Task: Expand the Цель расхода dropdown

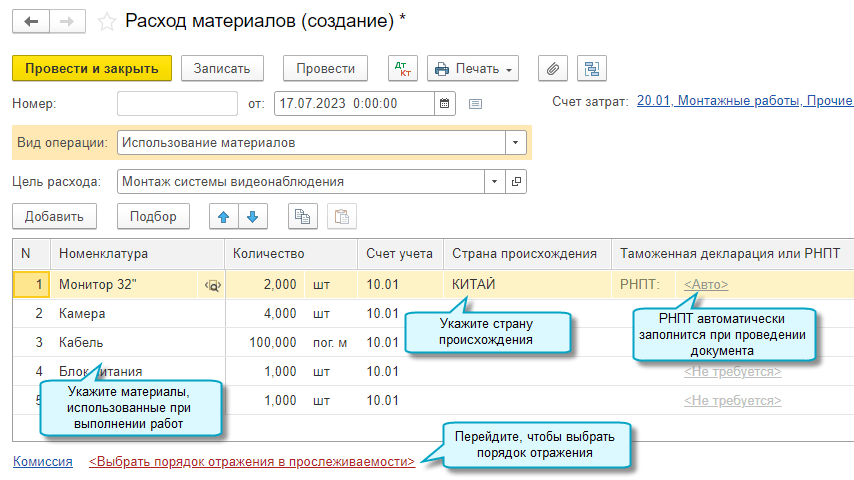Action: pos(495,182)
